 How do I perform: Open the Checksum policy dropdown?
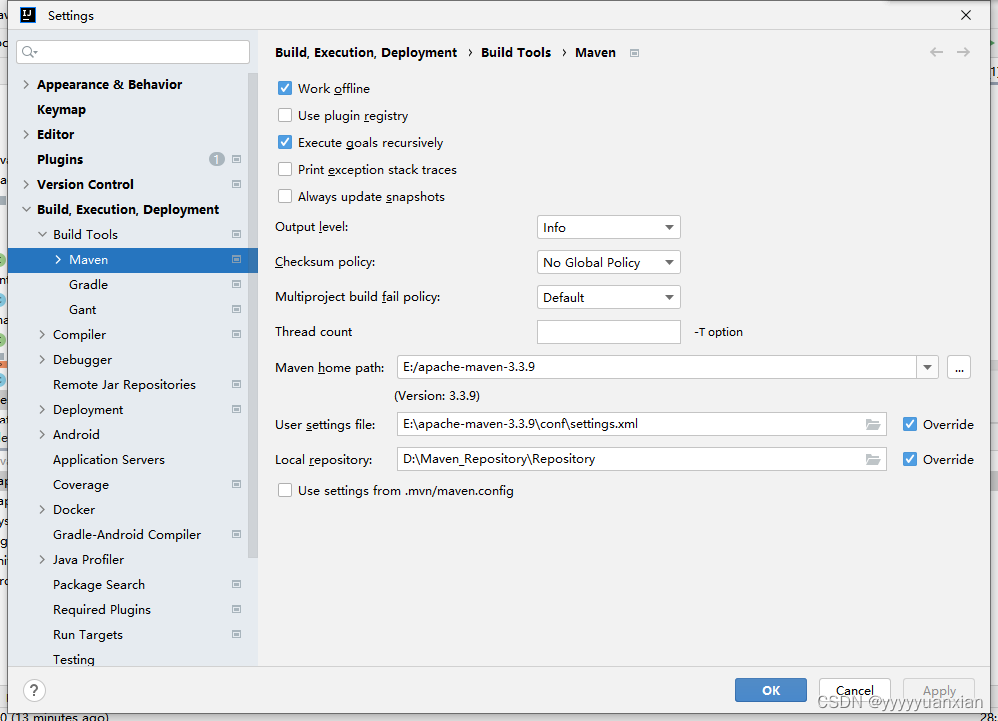608,262
